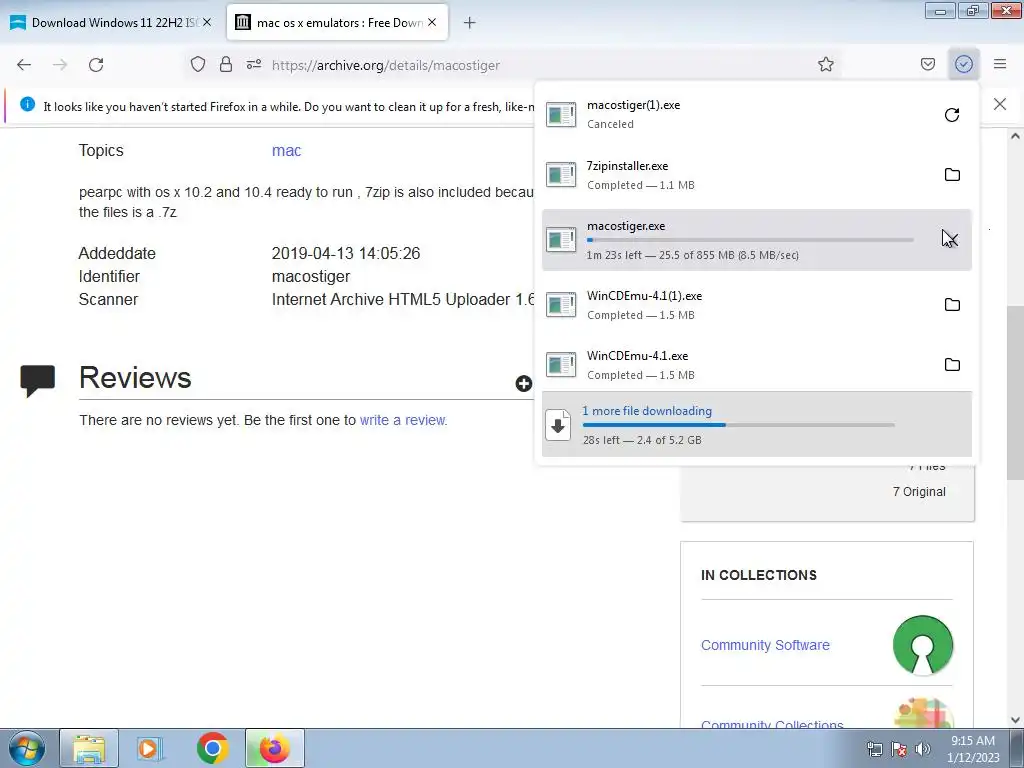Image resolution: width=1024 pixels, height=768 pixels.
Task: Open the Community Software collection link
Action: click(765, 645)
